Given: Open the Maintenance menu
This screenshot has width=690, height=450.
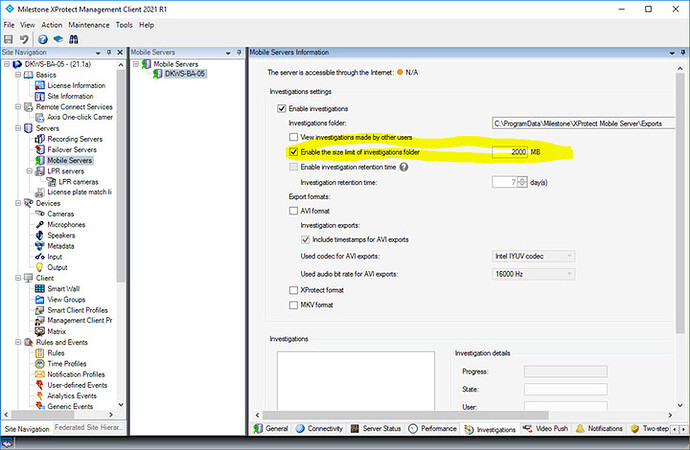Looking at the screenshot, I should 91,24.
